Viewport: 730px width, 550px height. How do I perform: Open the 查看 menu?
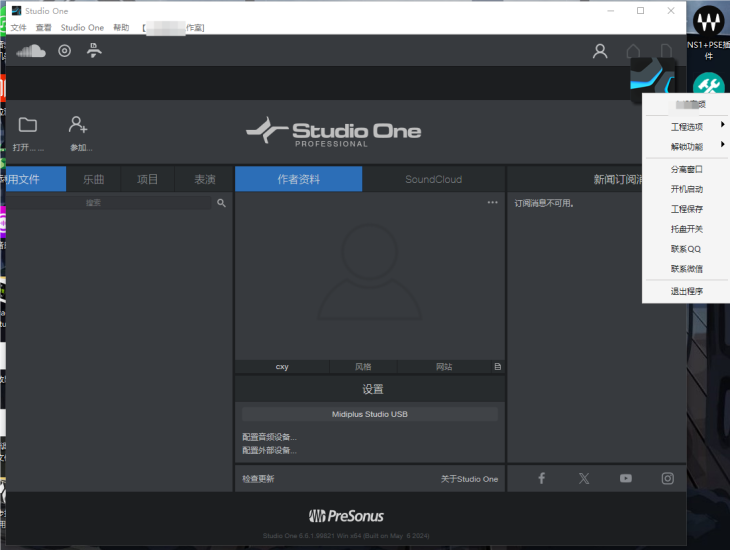[x=43, y=27]
